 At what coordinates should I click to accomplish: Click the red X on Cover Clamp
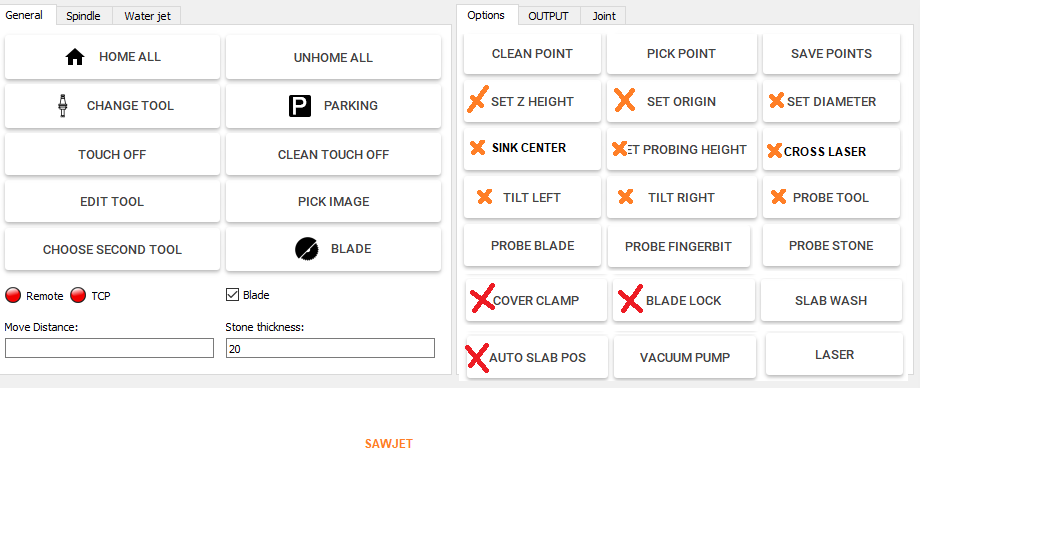point(482,298)
